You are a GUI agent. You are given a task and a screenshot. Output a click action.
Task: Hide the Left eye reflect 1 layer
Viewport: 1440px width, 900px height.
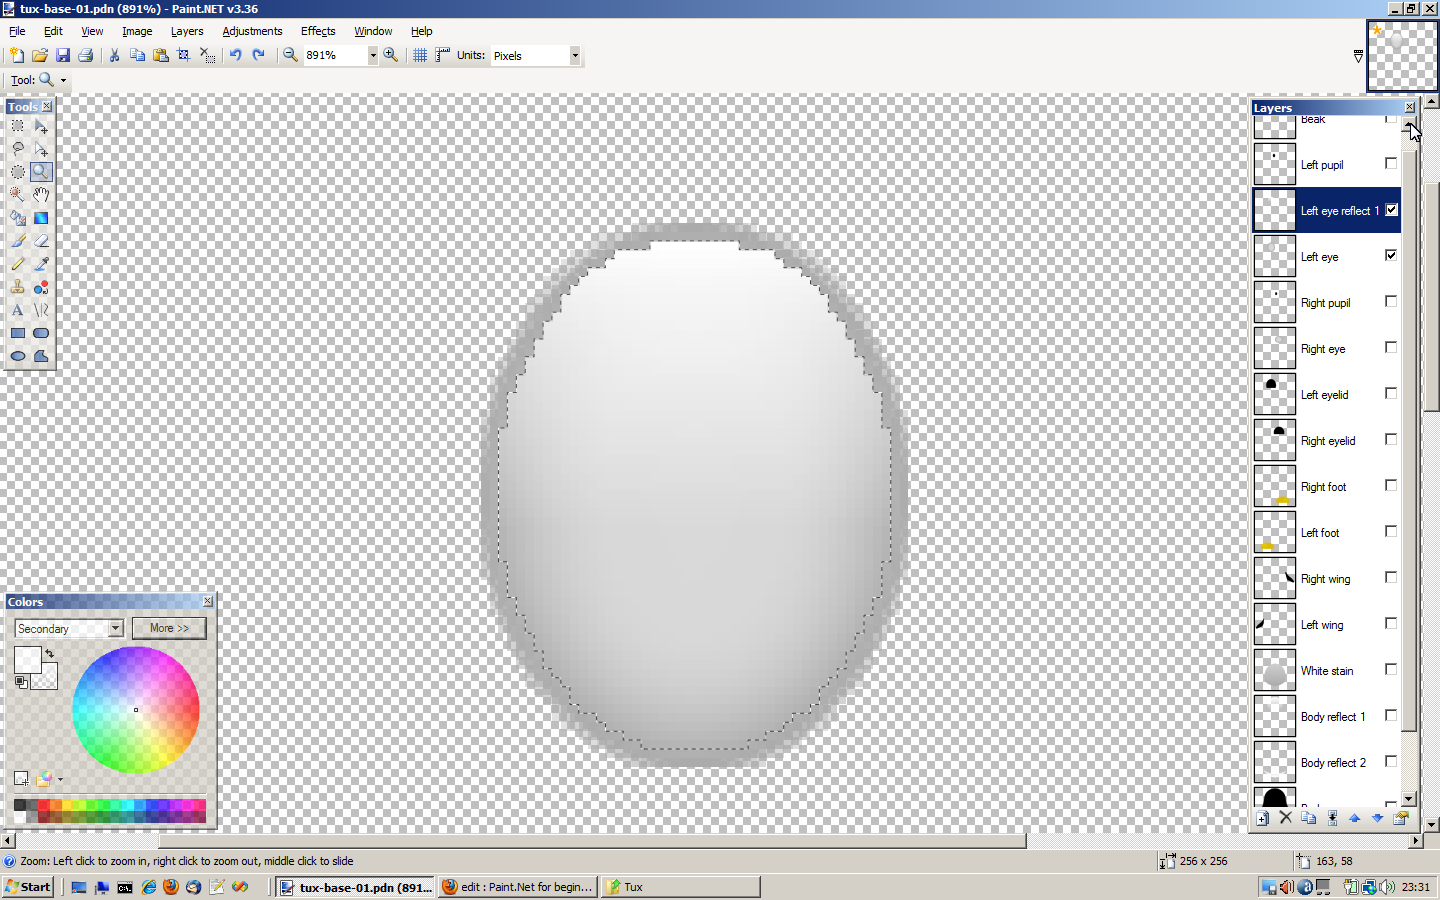(1391, 209)
